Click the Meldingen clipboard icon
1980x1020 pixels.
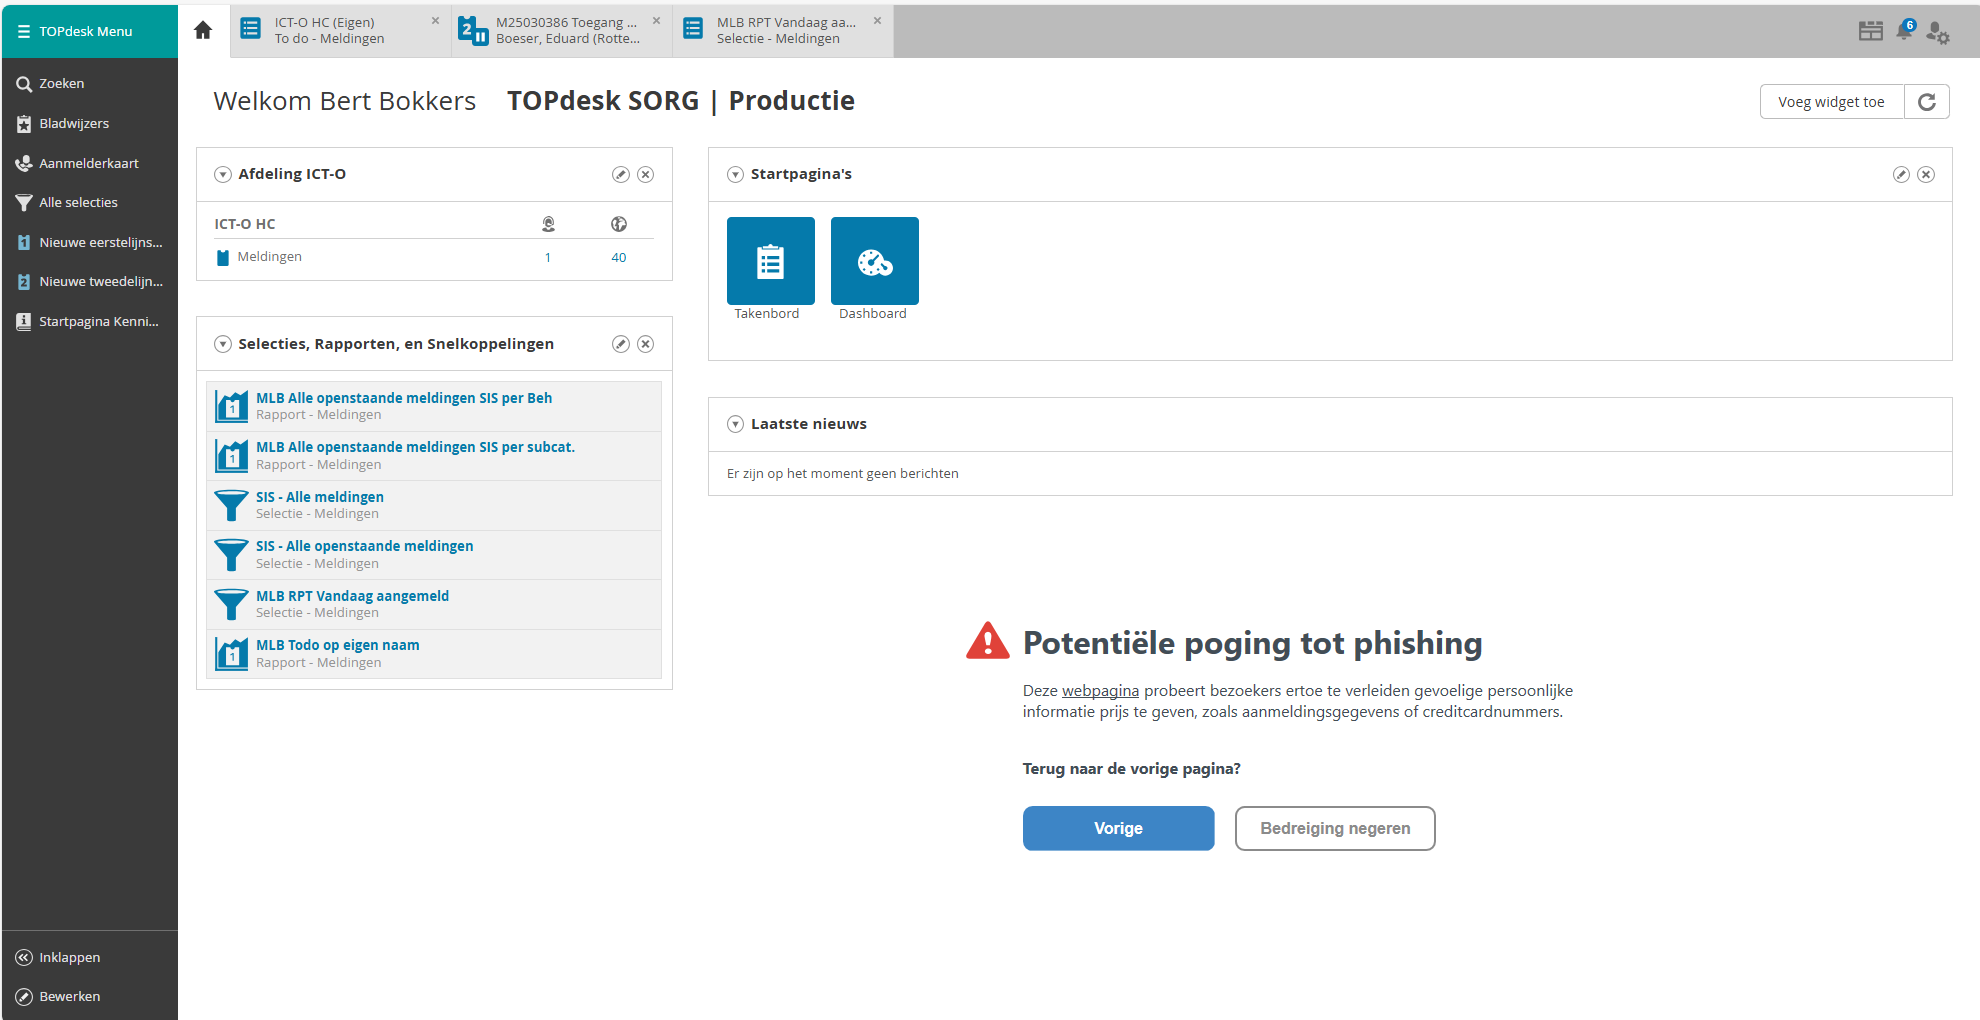[223, 258]
